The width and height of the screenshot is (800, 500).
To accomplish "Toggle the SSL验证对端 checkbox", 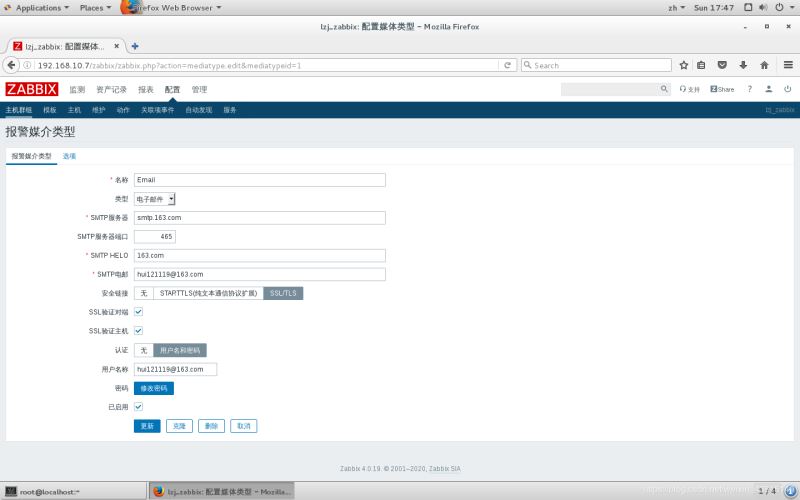I will click(138, 312).
